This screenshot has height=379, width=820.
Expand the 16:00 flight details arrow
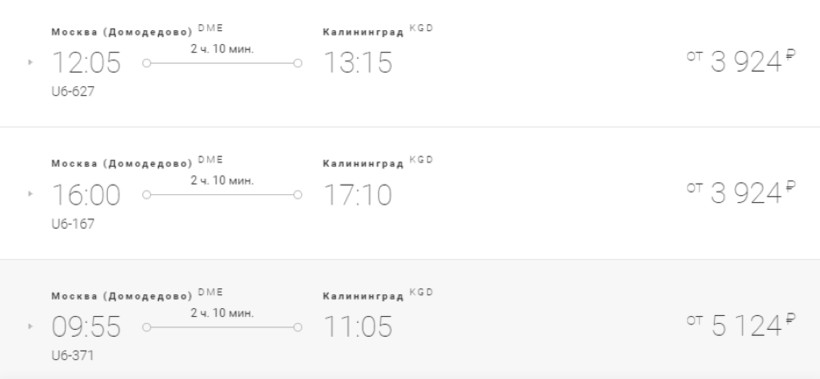30,194
